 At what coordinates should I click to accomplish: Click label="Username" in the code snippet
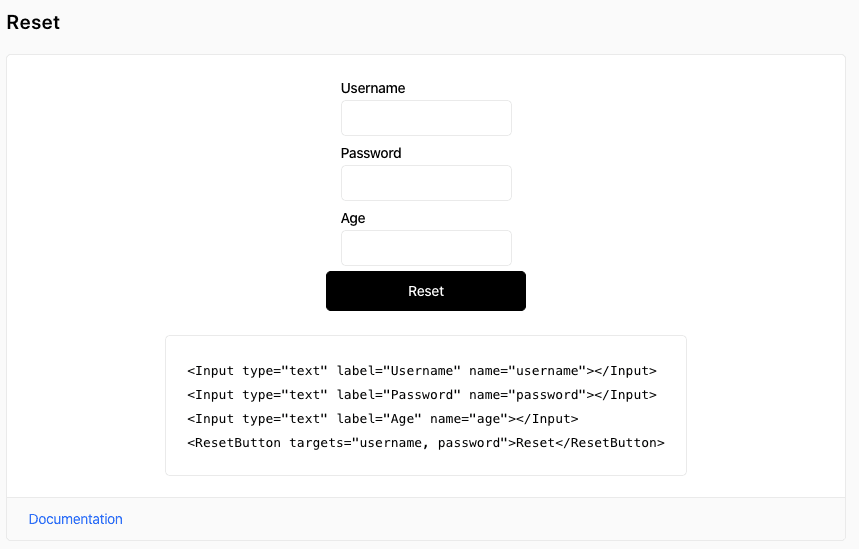click(398, 371)
